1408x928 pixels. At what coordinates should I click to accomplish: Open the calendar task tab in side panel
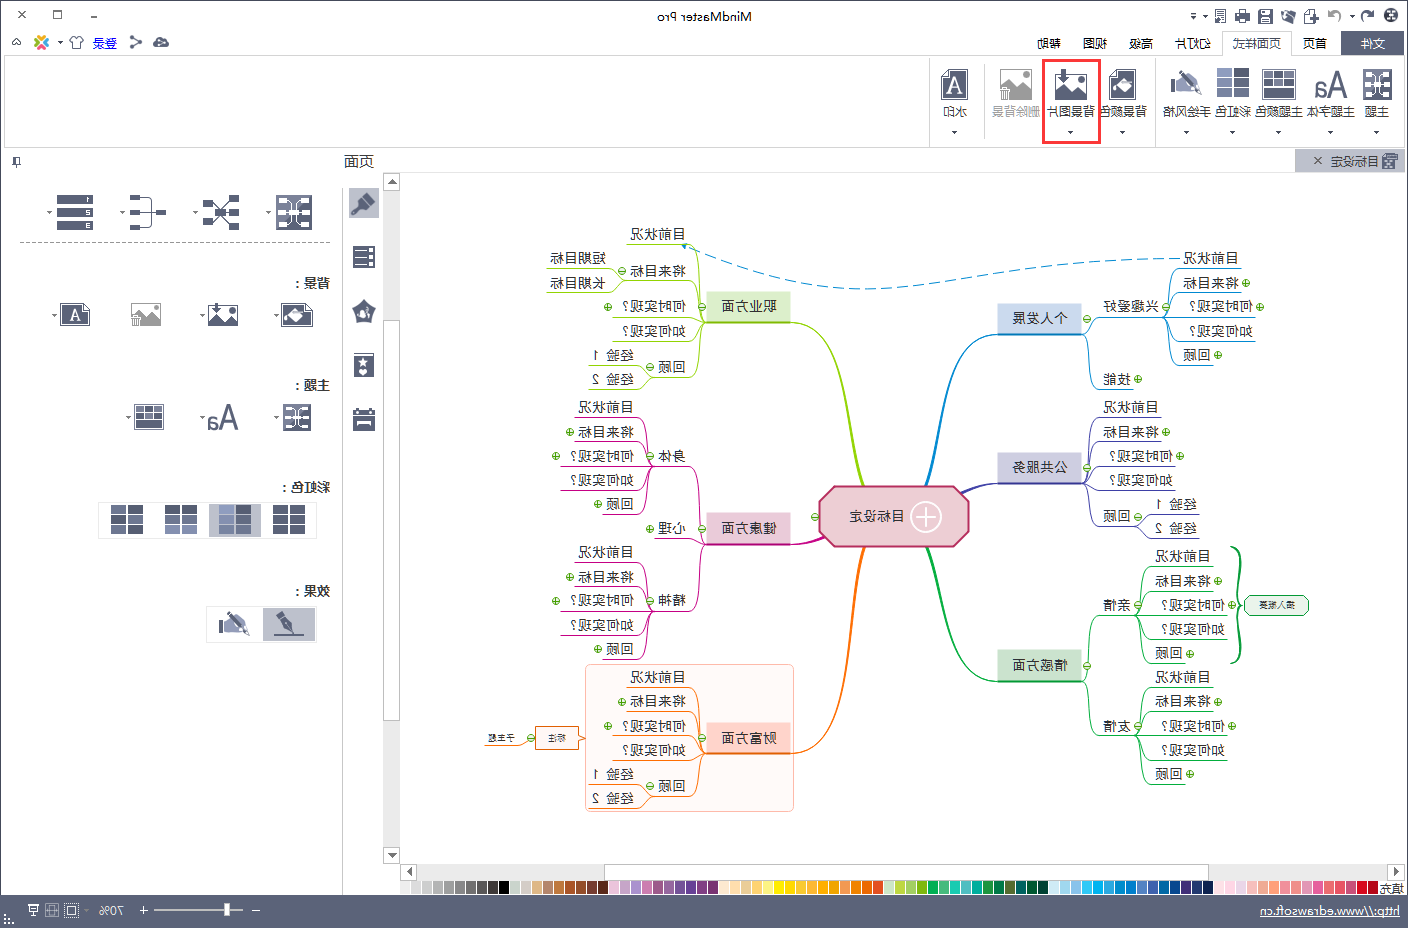(364, 419)
